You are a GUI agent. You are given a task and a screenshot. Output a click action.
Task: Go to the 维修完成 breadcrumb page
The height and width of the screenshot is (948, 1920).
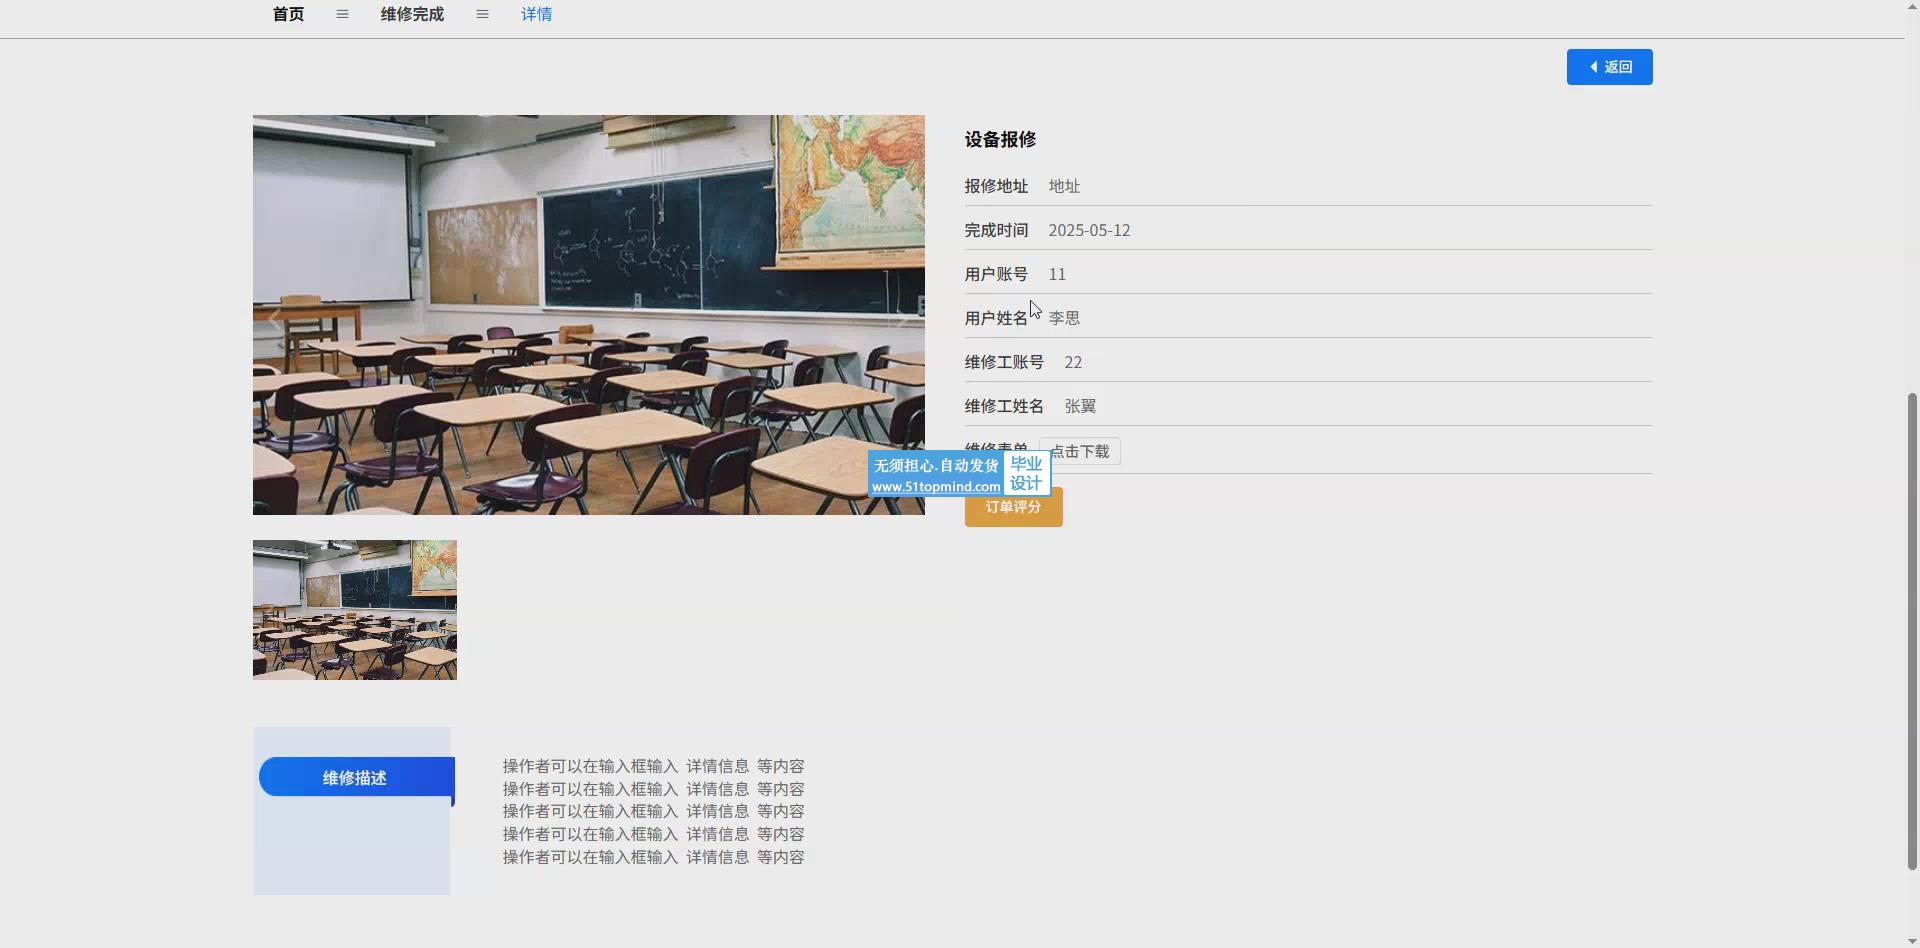coord(412,14)
